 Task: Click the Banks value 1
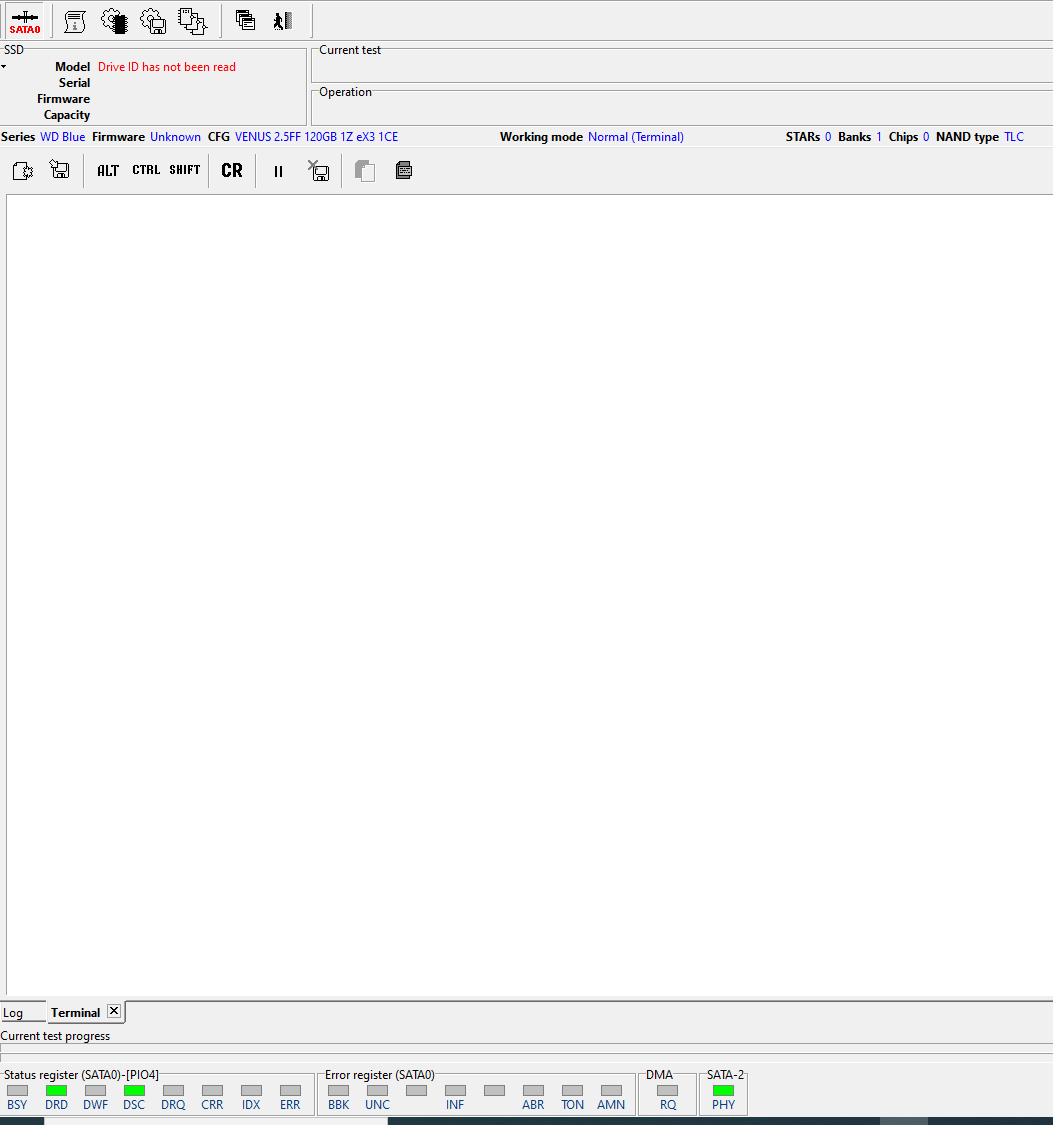(879, 137)
